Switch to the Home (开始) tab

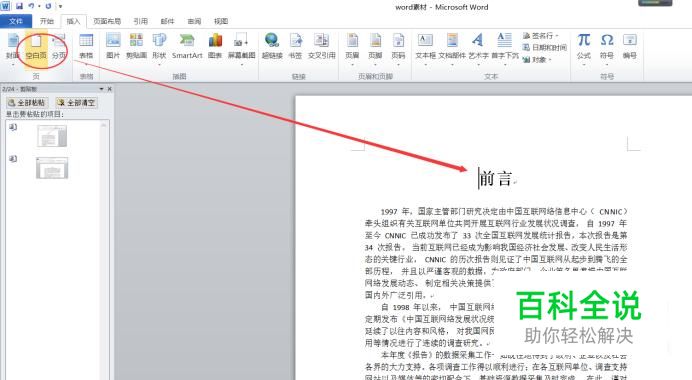tap(46, 21)
